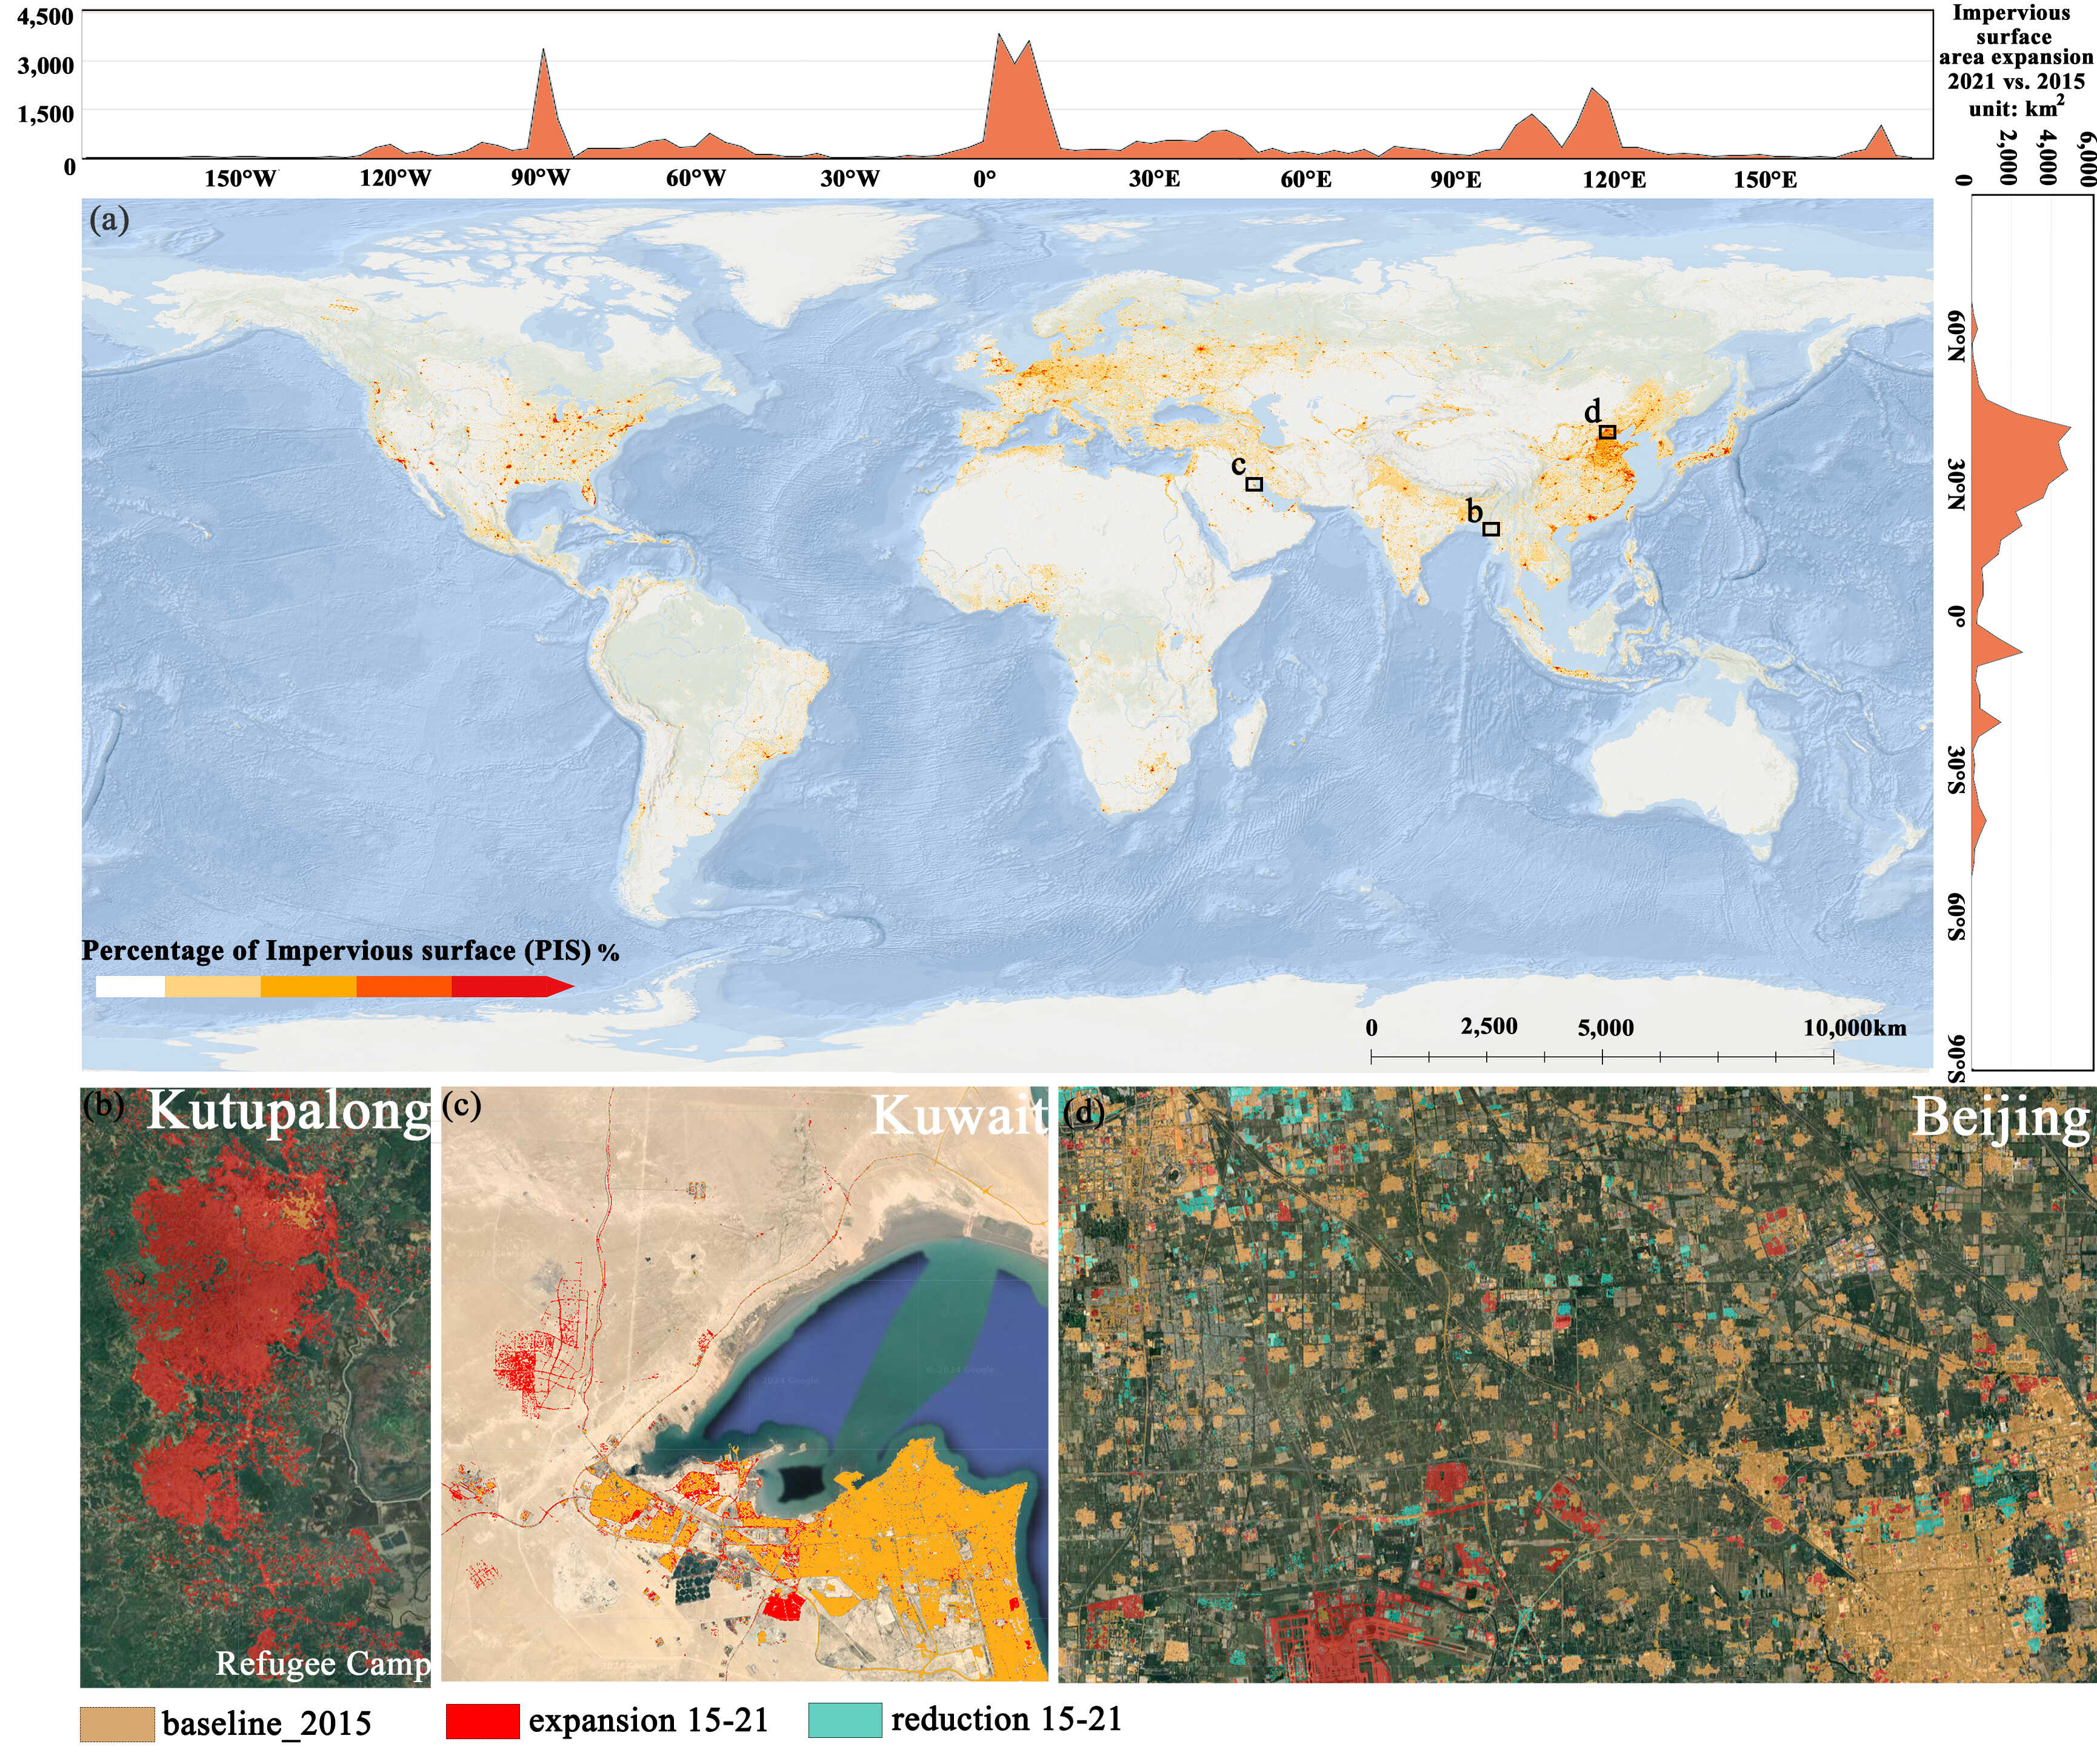The width and height of the screenshot is (2097, 1764).
Task: Click the white segment of PIS colorbar
Action: 130,987
